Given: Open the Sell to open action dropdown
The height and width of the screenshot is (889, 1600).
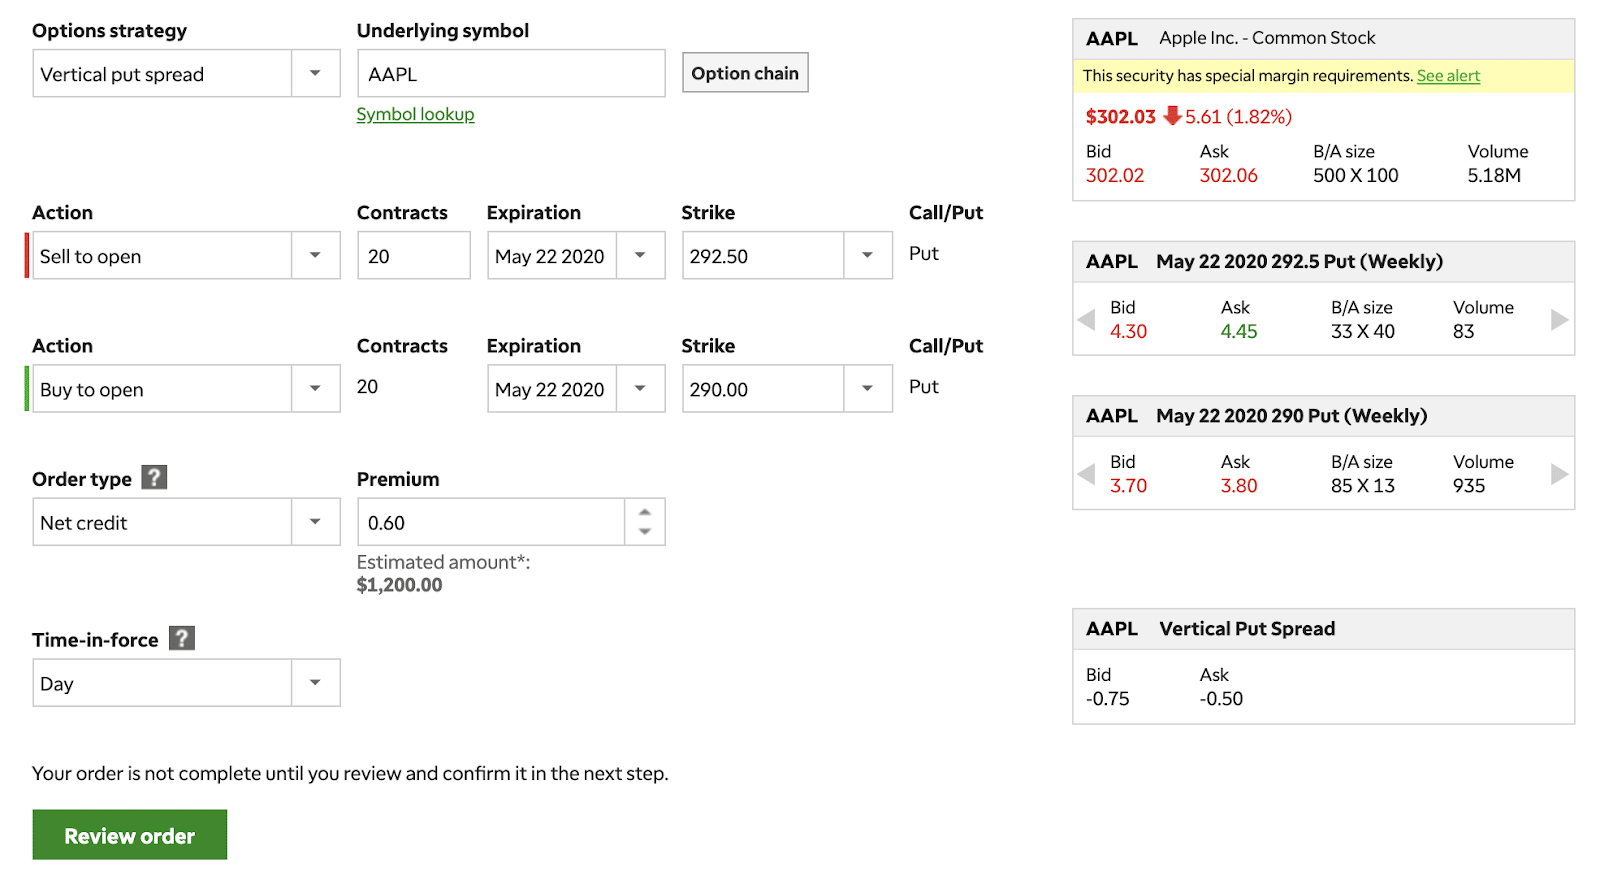Looking at the screenshot, I should (x=316, y=256).
